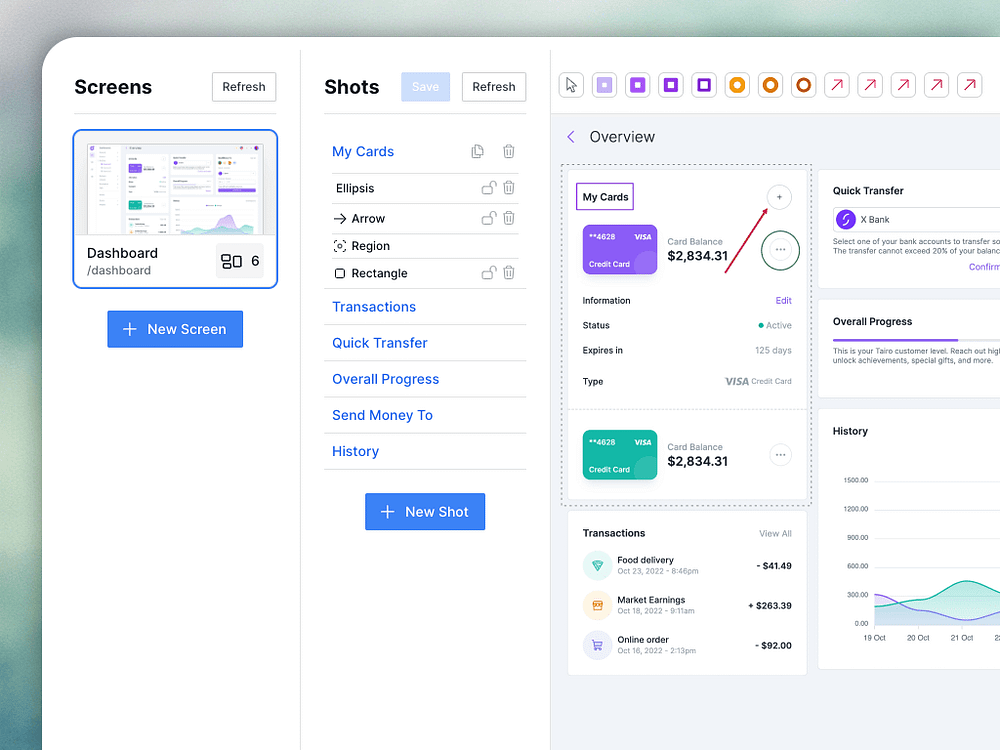The width and height of the screenshot is (1000, 750).
Task: Open the History shot entry
Action: point(355,452)
